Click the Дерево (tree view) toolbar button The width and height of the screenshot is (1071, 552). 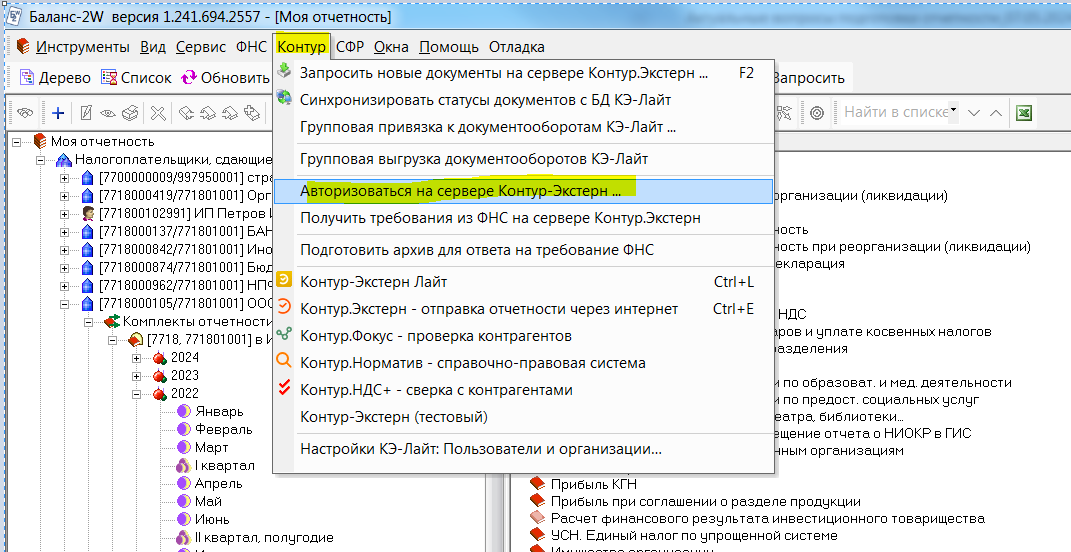tap(55, 78)
